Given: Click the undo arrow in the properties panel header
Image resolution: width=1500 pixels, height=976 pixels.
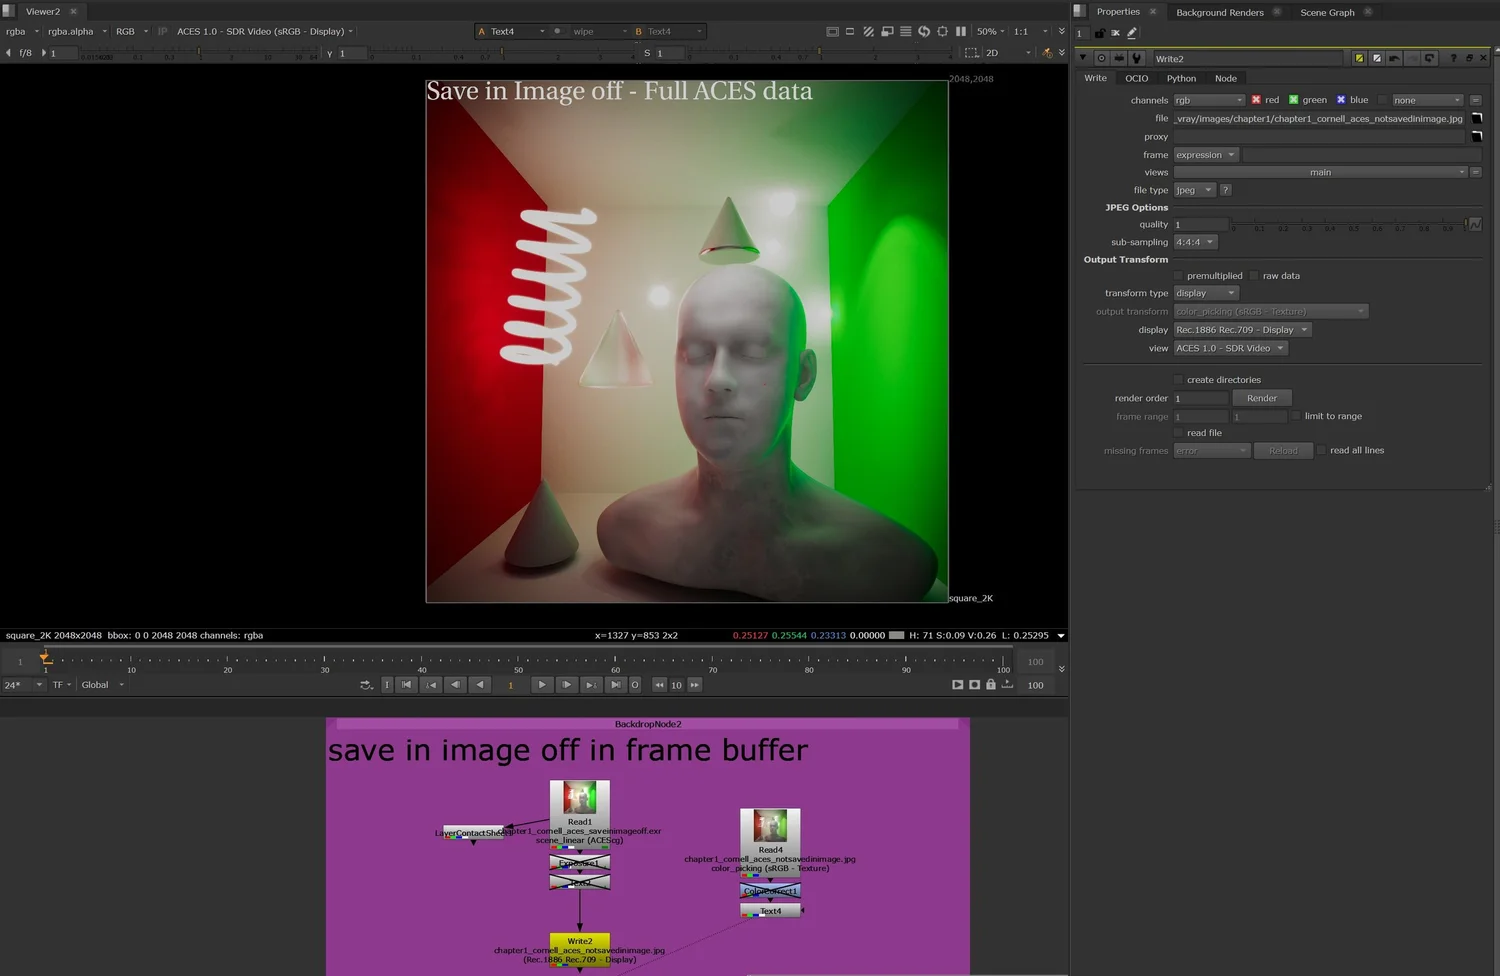Looking at the screenshot, I should click(1394, 58).
